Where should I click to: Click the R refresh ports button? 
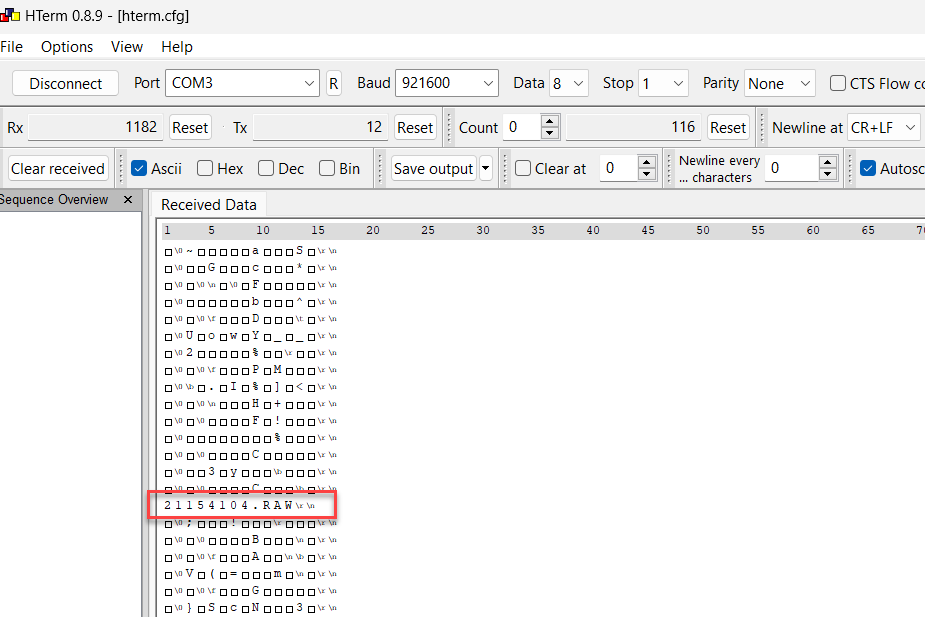coord(334,84)
